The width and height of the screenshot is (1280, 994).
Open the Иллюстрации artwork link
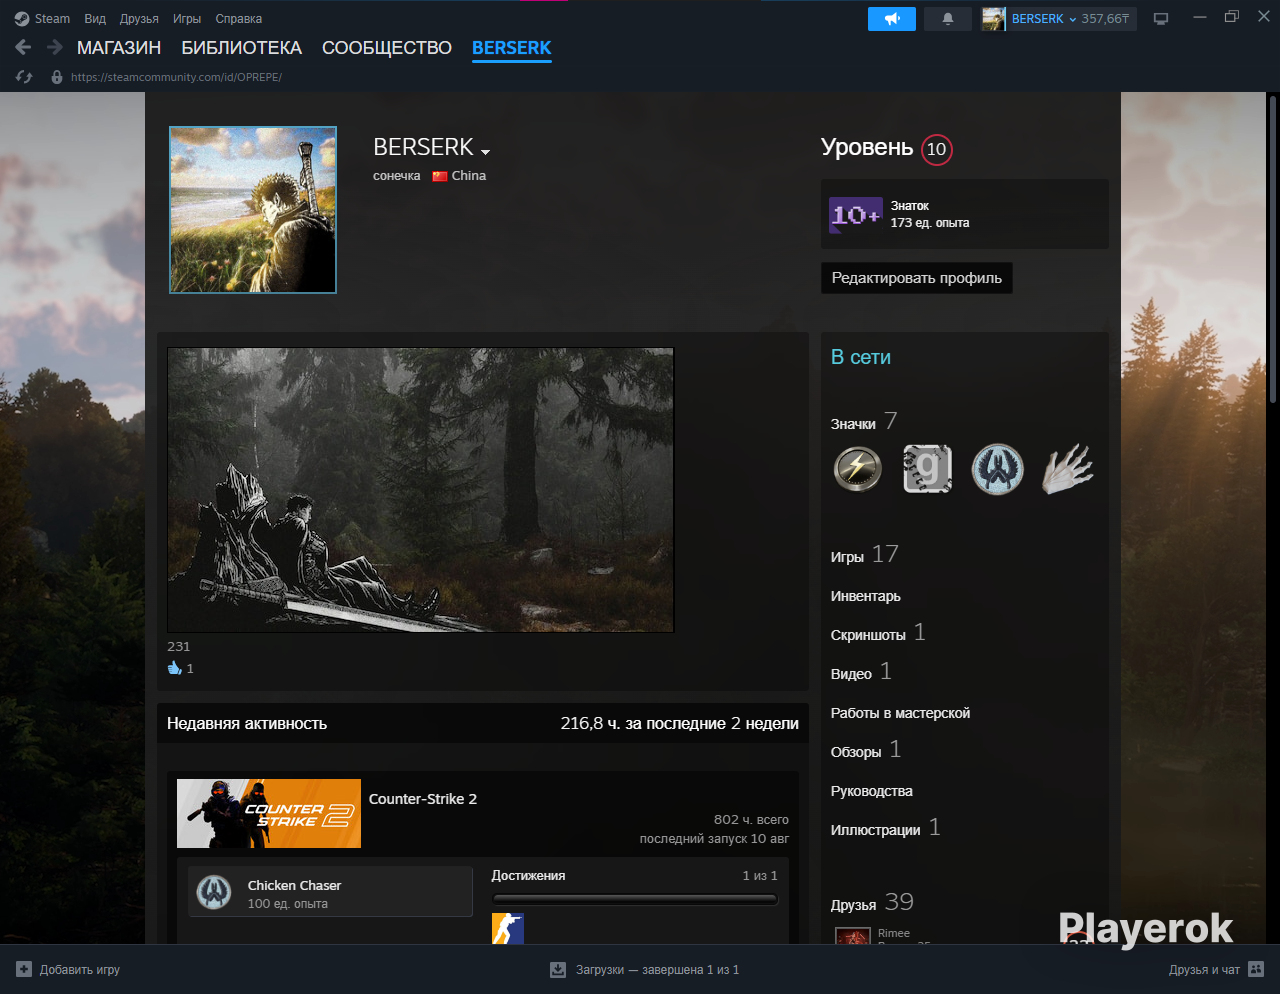[x=876, y=830]
